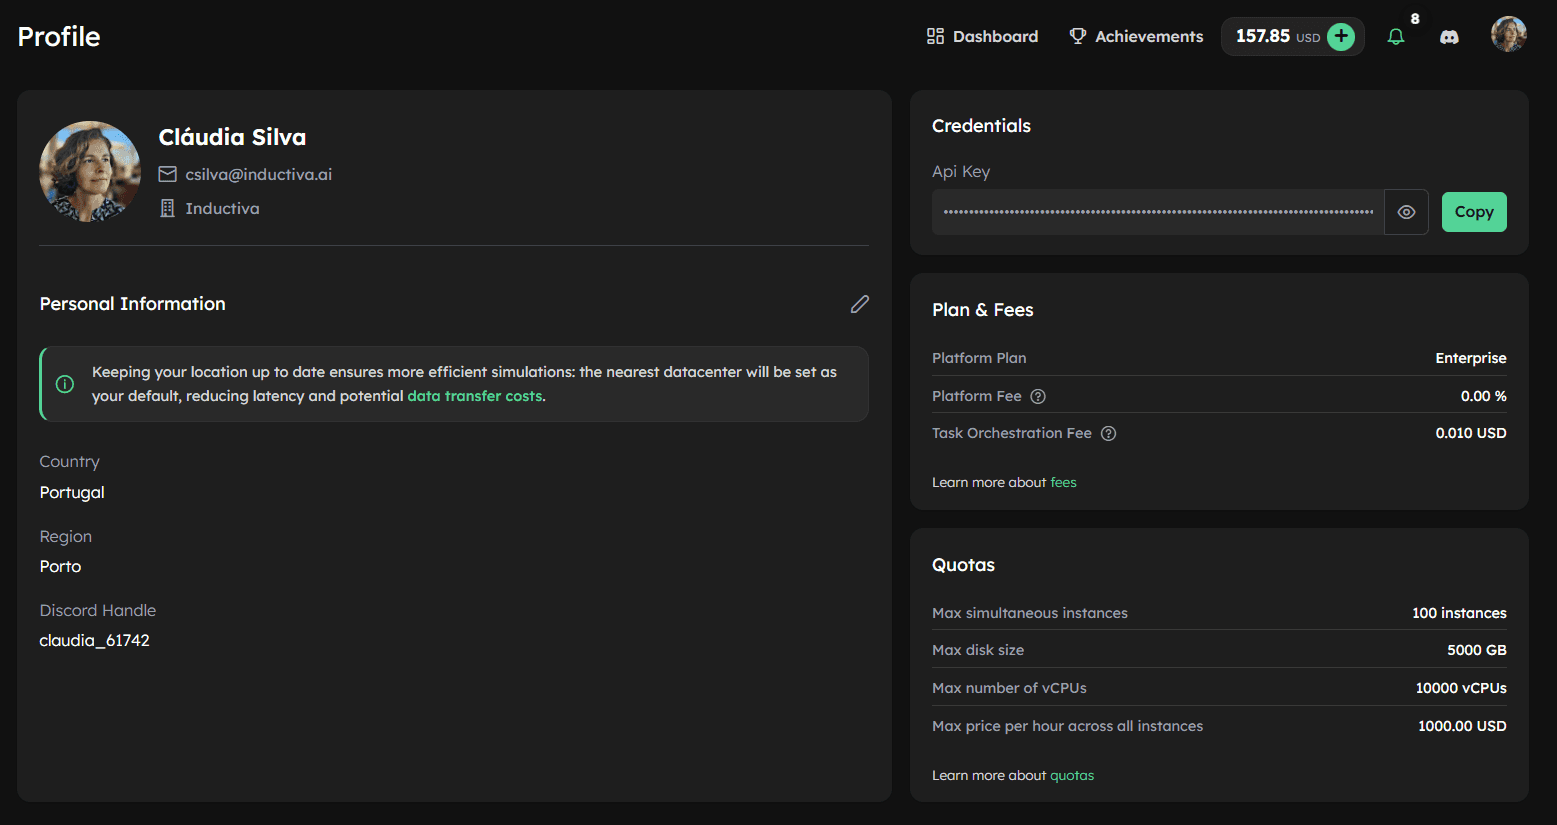Open the profile avatar menu
The image size is (1557, 825).
tap(1508, 33)
